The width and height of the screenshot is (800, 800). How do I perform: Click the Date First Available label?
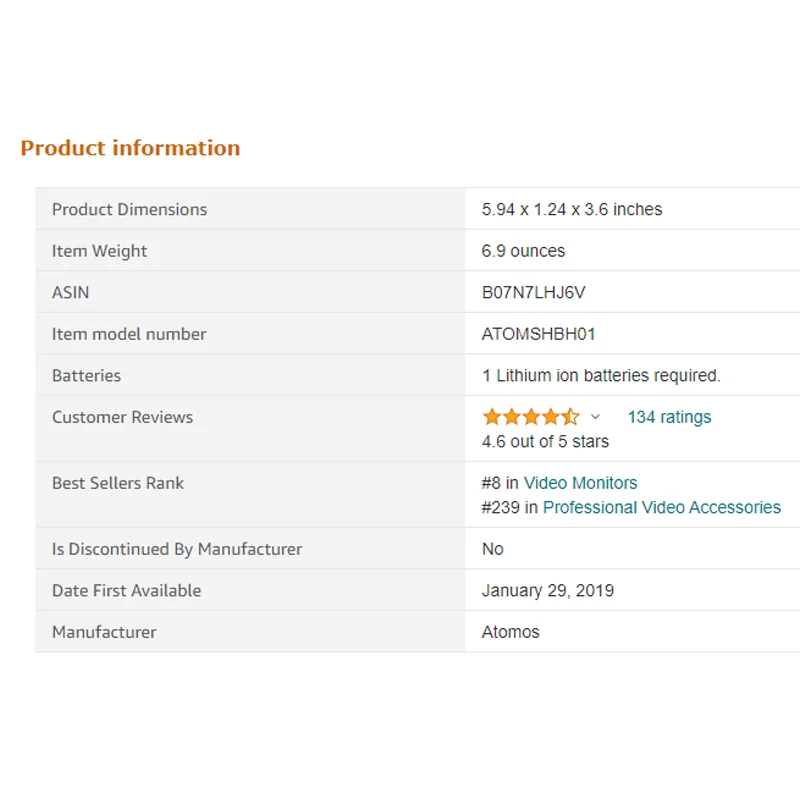pos(127,591)
